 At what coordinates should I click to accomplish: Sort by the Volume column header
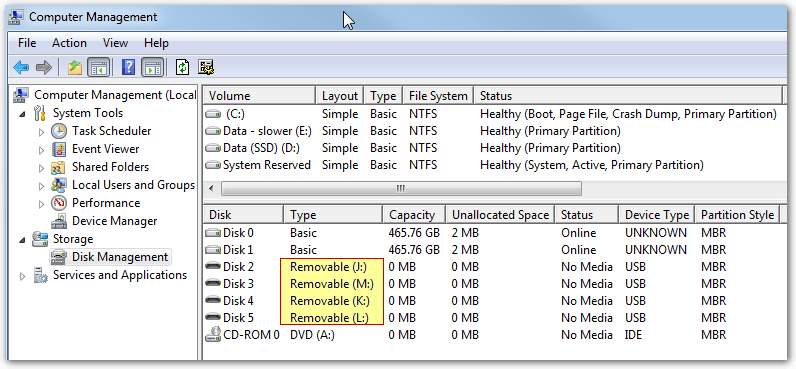click(x=259, y=96)
